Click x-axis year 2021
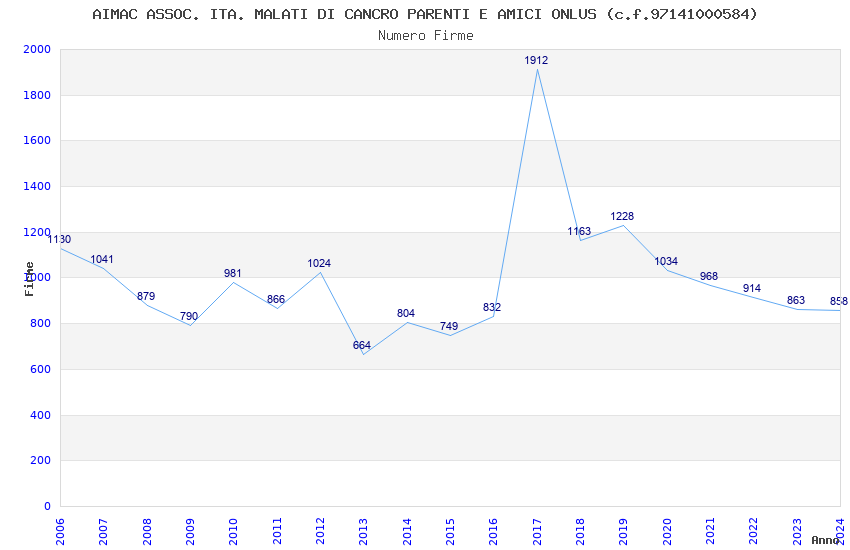Screen dimensions: 850x550 click(710, 531)
